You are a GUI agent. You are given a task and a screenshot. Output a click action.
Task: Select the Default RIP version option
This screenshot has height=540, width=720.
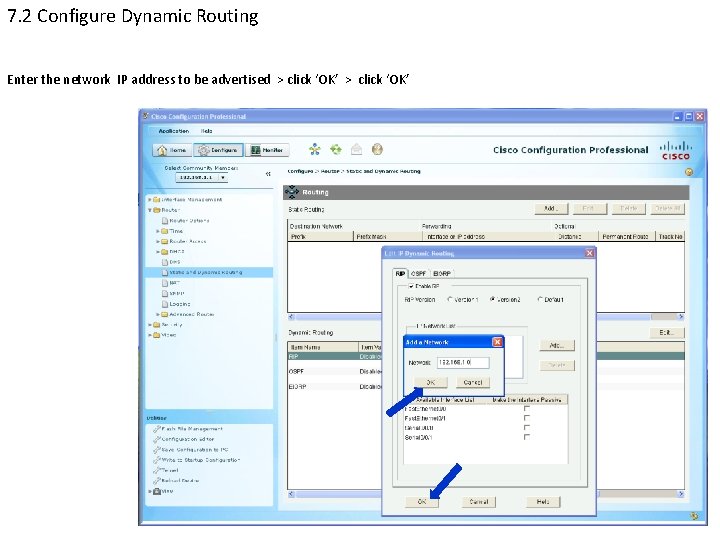tap(540, 299)
